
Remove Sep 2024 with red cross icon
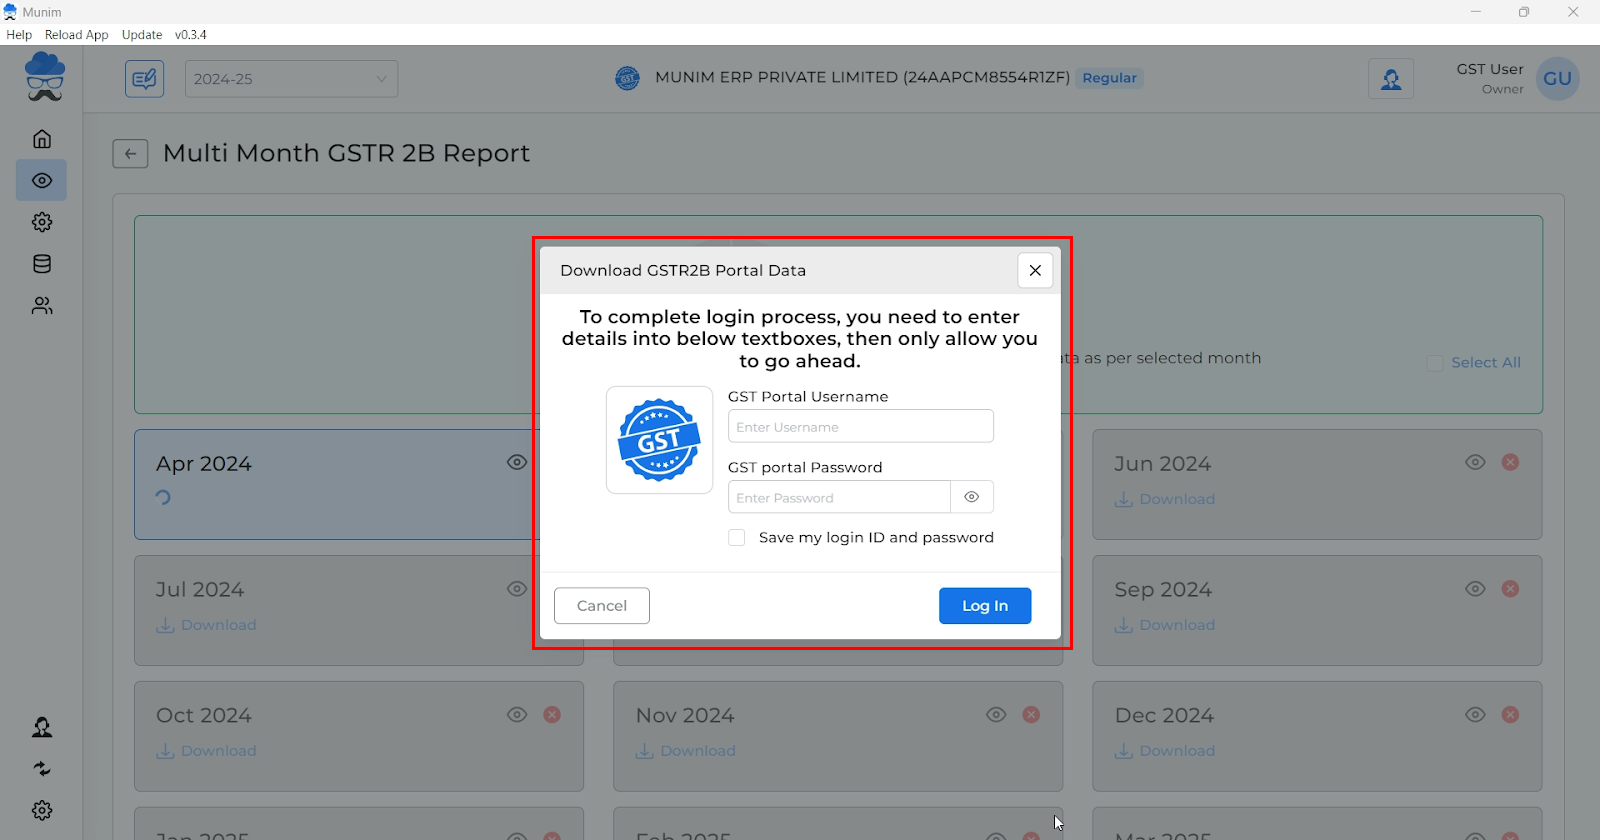[1510, 588]
